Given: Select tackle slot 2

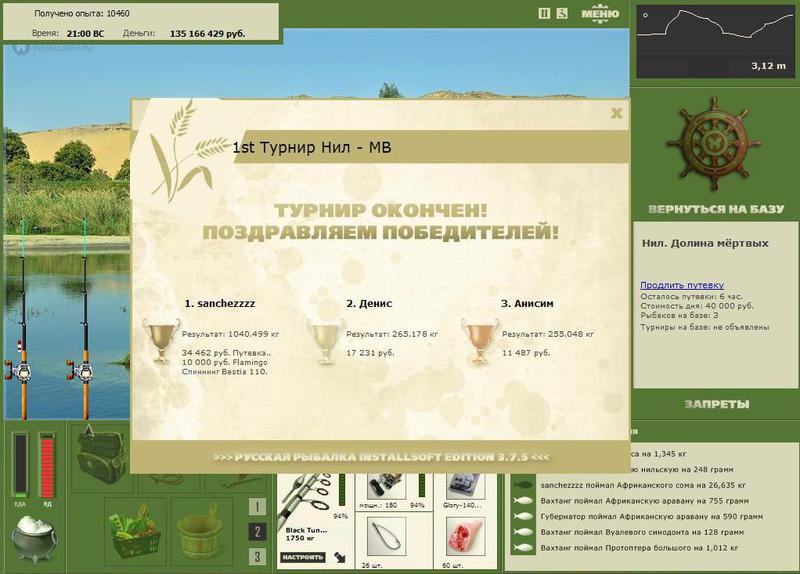Looking at the screenshot, I should coord(257,532).
